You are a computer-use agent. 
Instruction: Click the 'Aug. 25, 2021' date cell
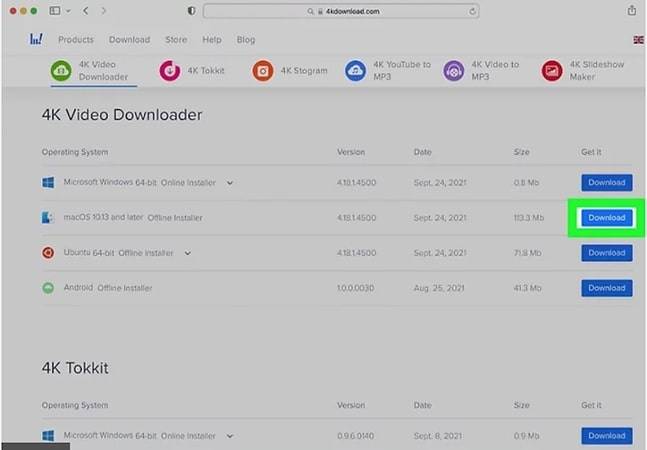439,288
